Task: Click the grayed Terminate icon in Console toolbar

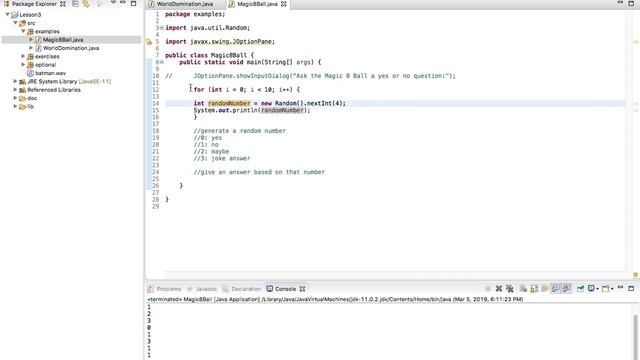Action: [488, 289]
